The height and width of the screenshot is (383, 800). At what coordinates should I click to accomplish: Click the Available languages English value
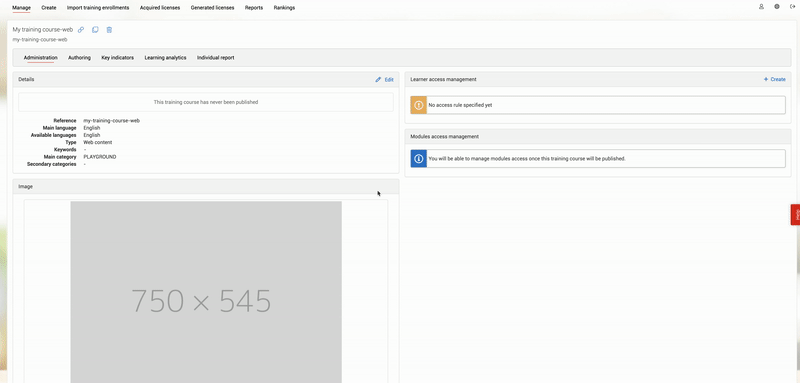point(92,135)
